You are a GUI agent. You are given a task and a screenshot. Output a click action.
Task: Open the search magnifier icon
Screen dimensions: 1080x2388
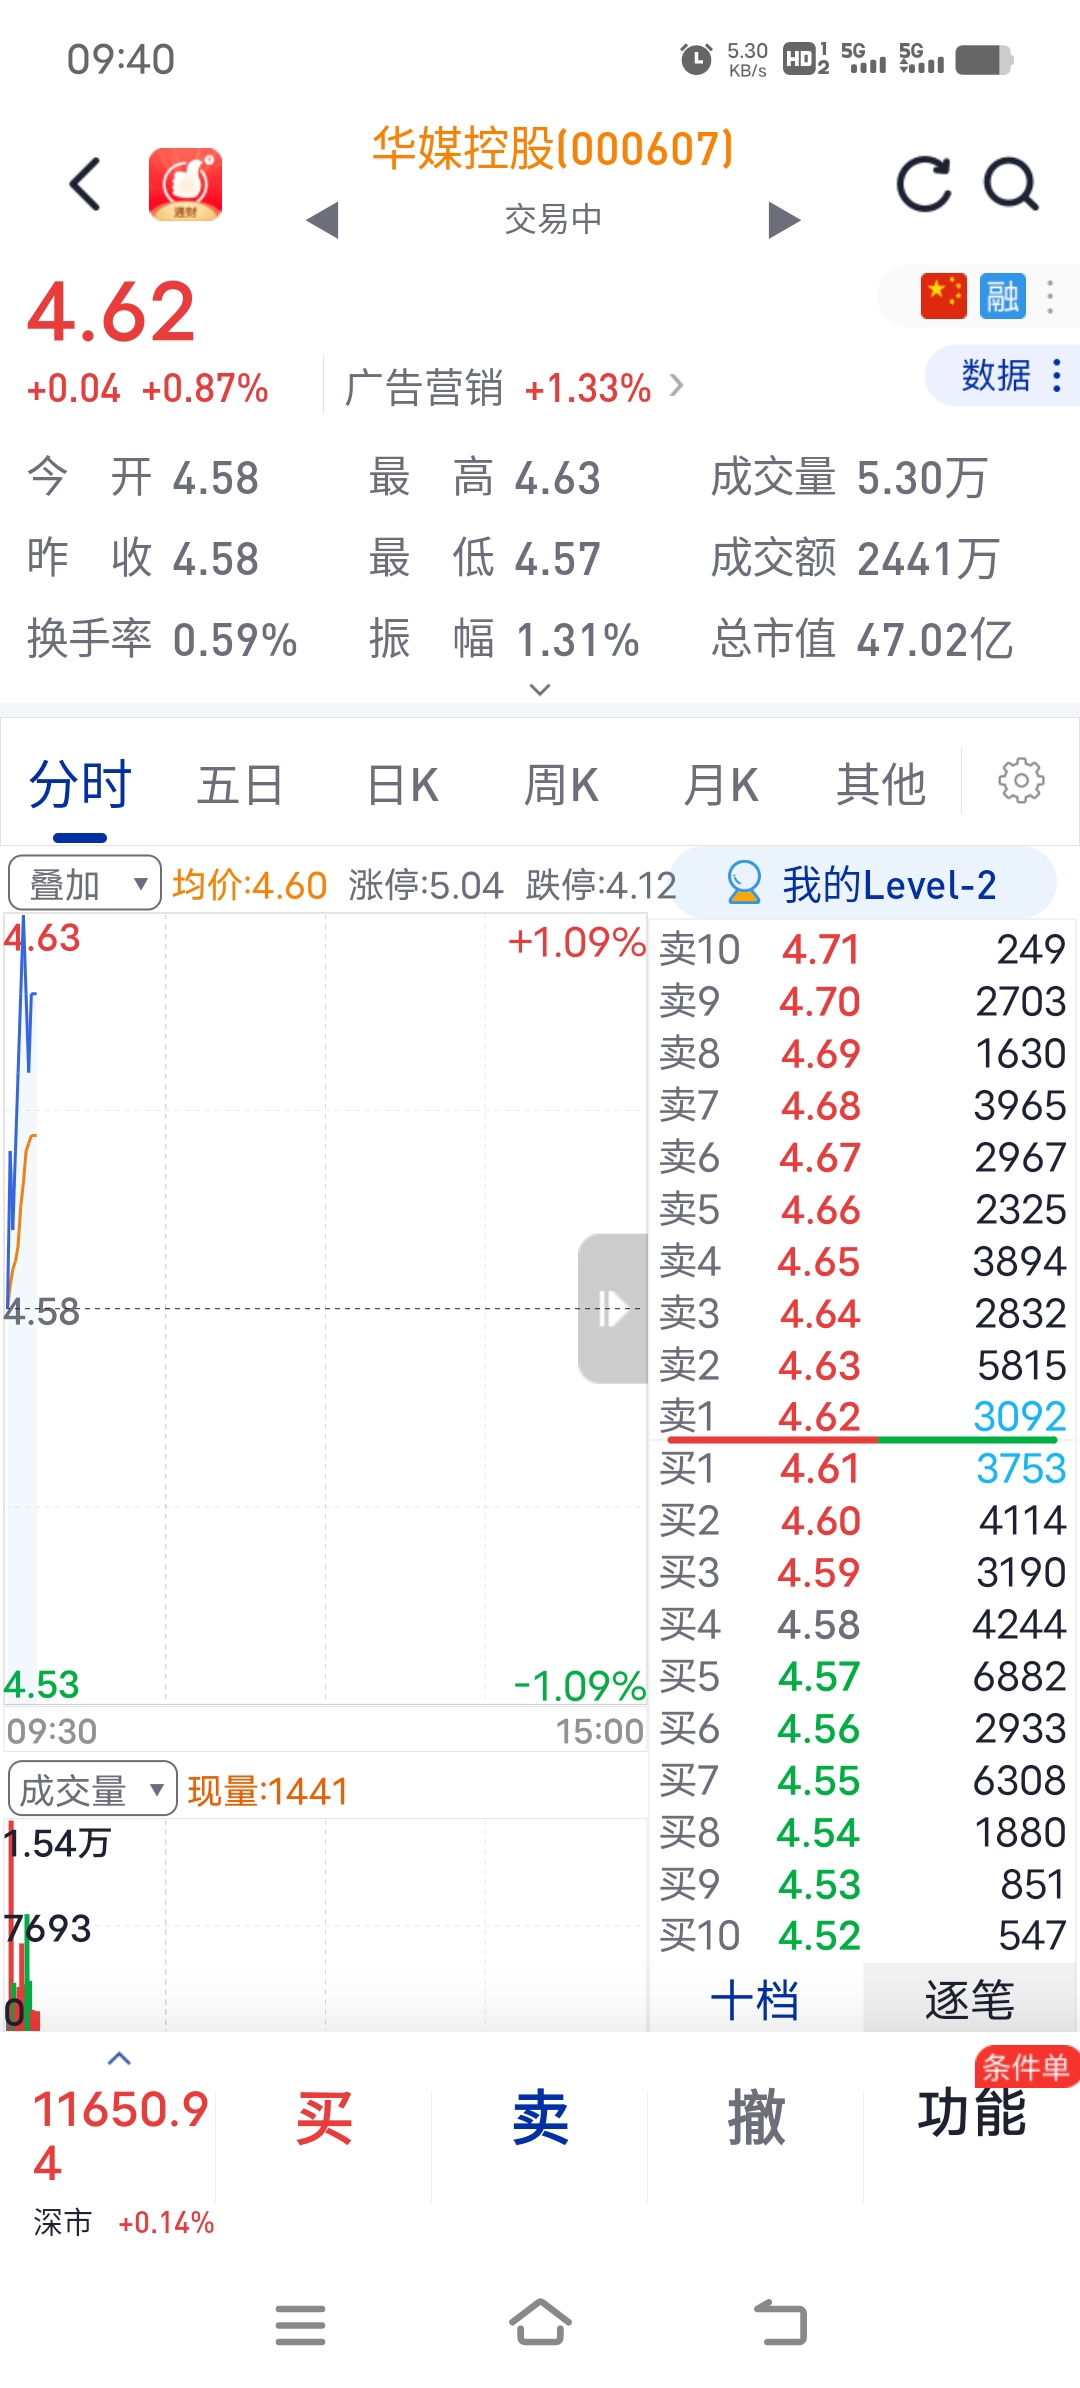1011,184
